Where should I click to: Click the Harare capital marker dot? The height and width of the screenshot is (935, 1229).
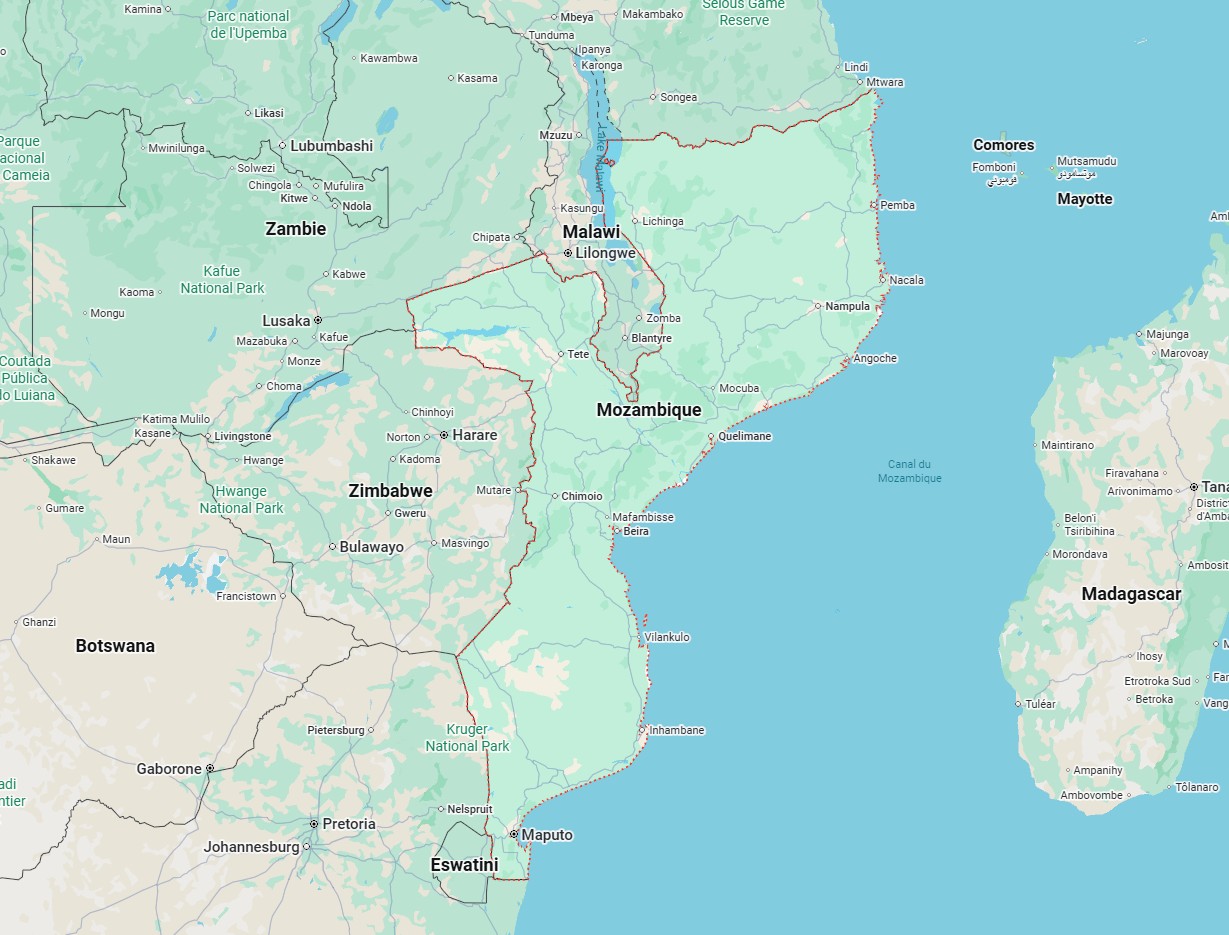point(444,435)
